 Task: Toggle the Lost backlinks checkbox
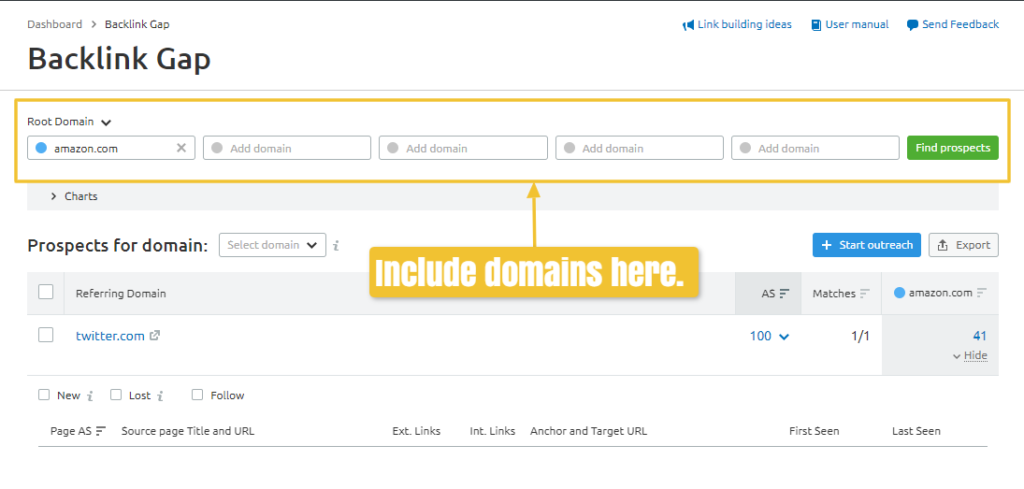[116, 395]
